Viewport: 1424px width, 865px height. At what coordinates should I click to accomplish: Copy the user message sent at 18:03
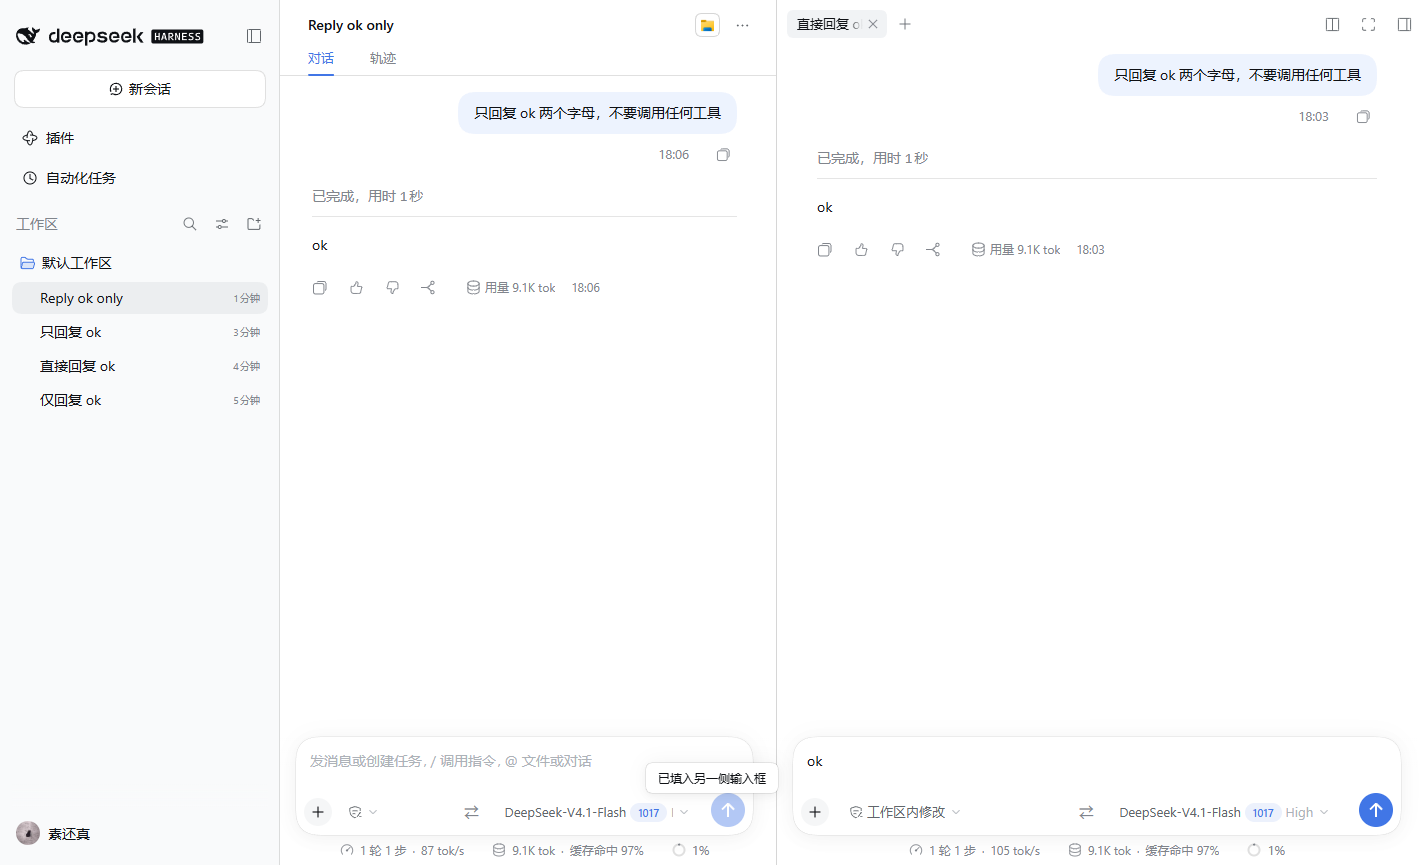coord(1363,117)
